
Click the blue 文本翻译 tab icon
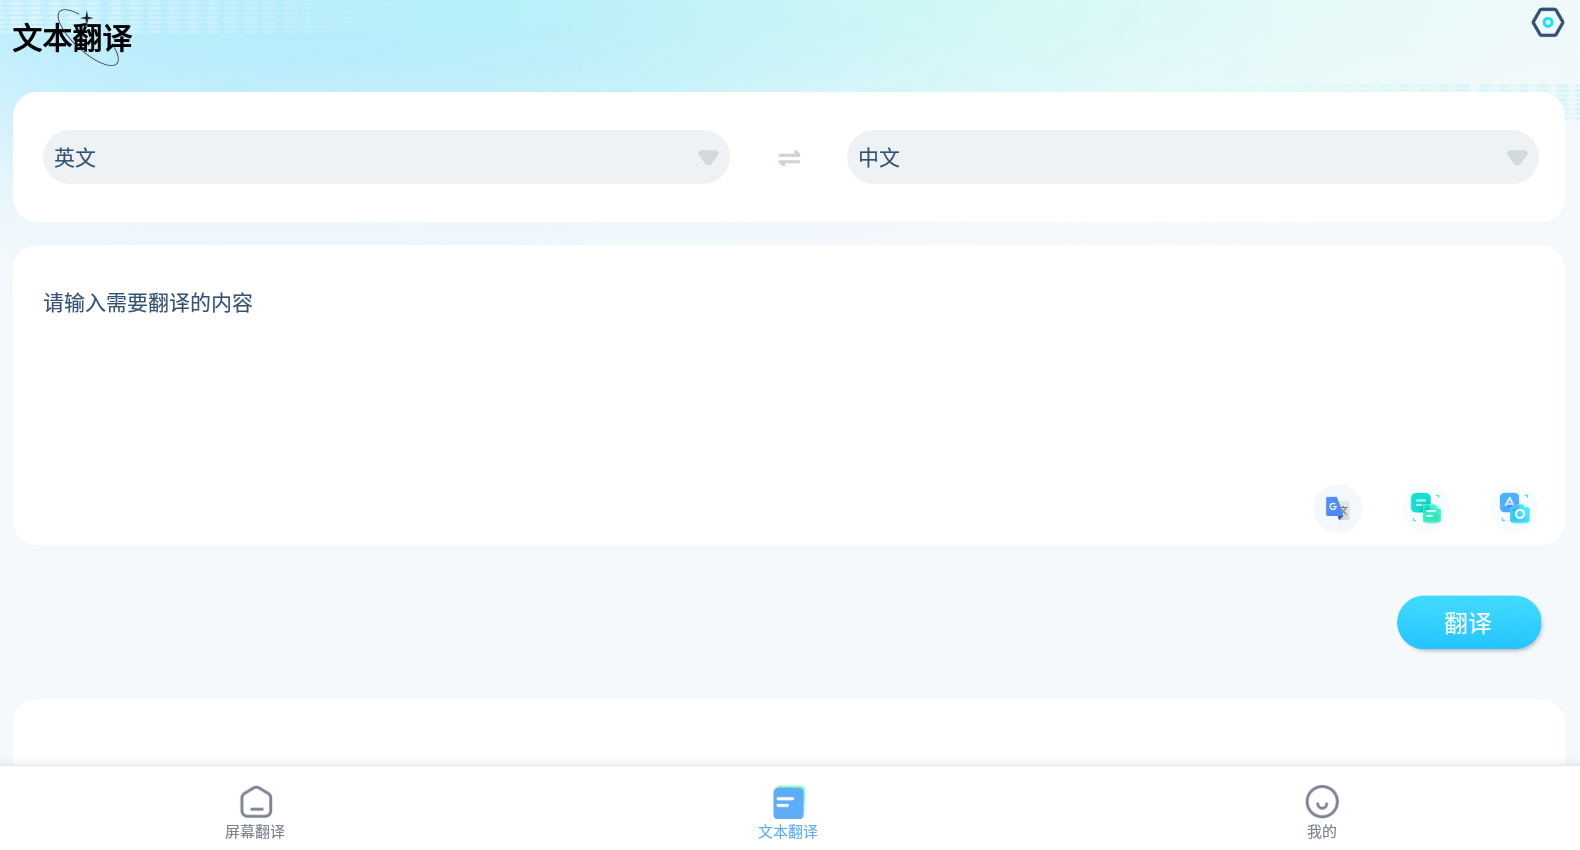(x=788, y=802)
